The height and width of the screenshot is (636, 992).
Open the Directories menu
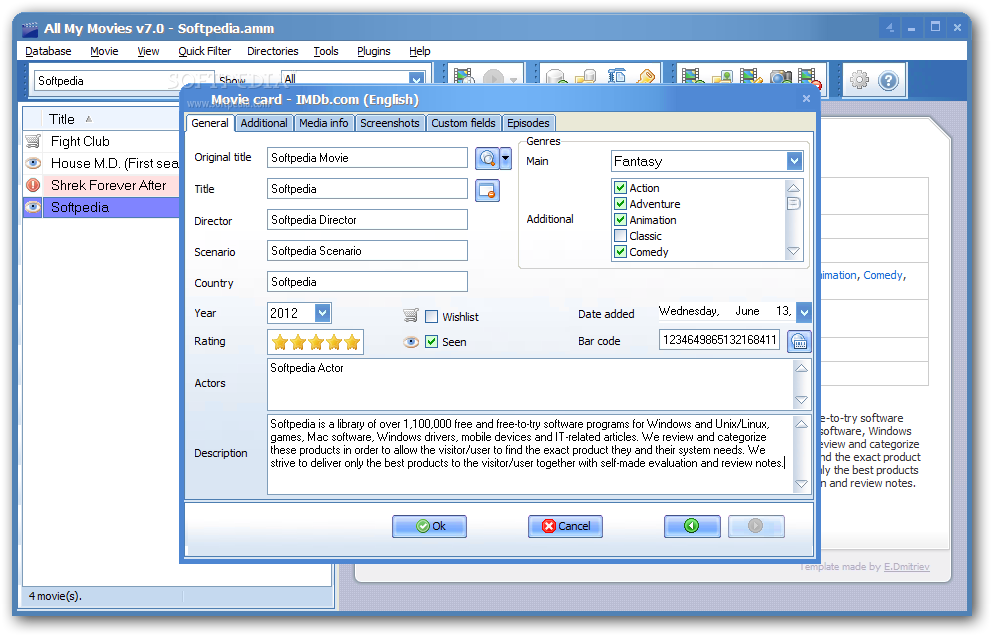[x=273, y=51]
